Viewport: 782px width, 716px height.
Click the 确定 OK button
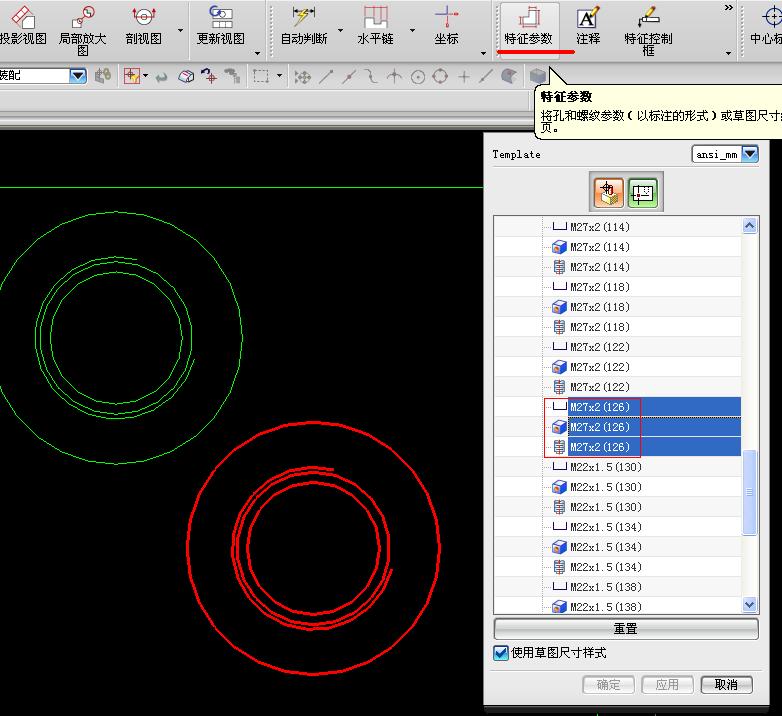pos(608,685)
